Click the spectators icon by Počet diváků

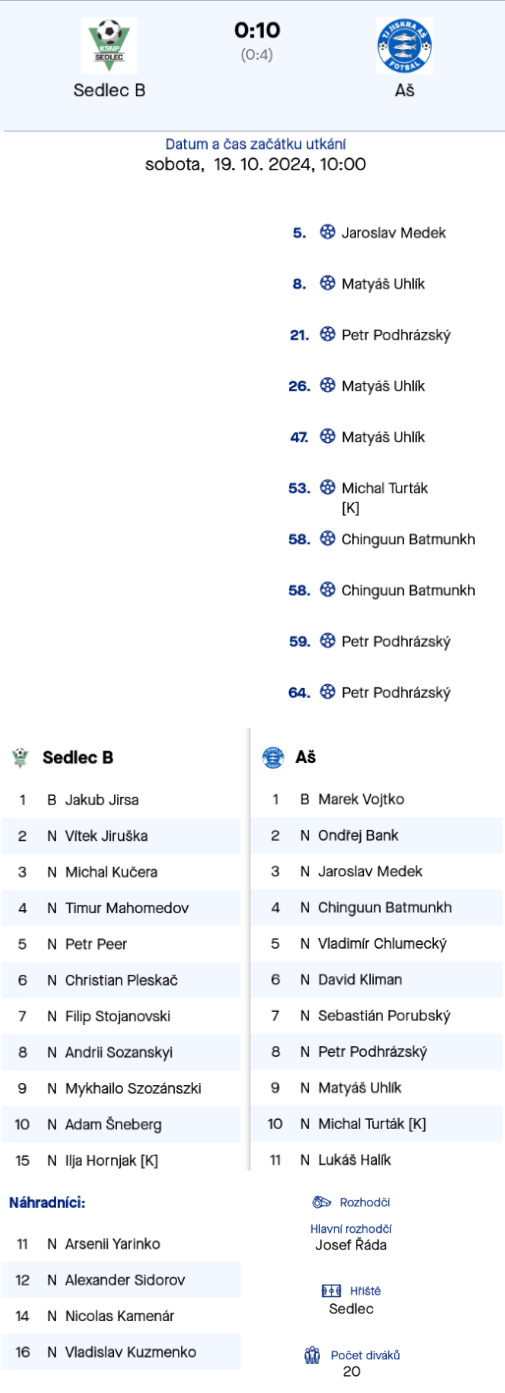point(311,1355)
